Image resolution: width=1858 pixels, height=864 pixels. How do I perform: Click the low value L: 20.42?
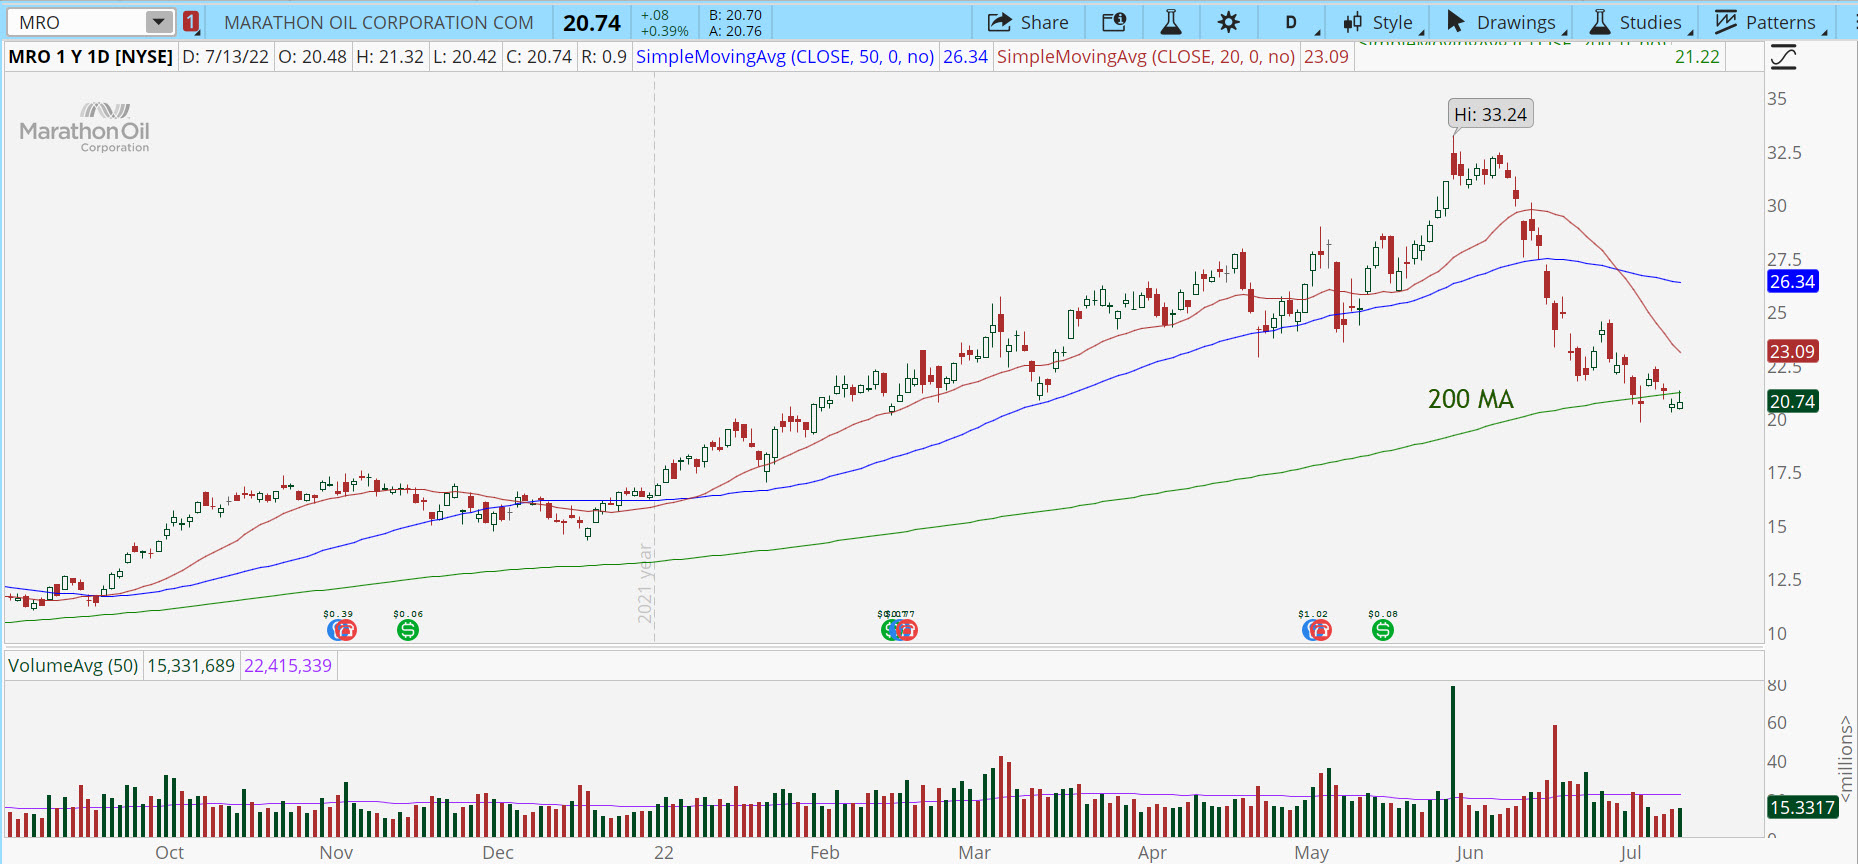coord(465,57)
